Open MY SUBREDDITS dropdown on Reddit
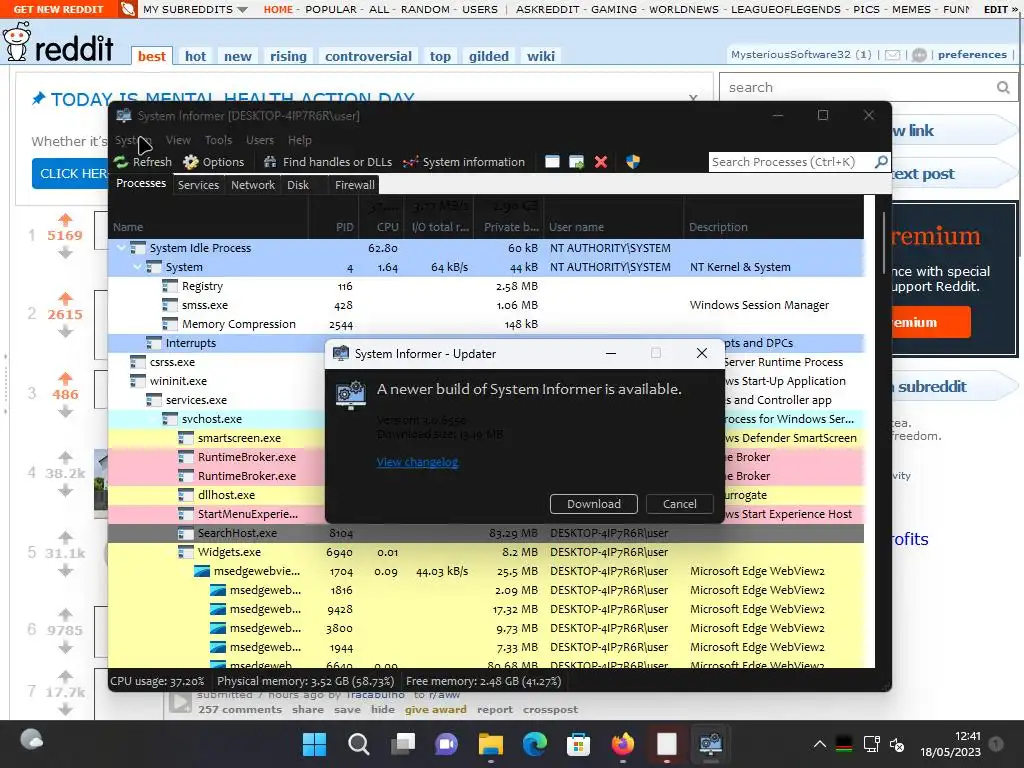The width and height of the screenshot is (1024, 768). (x=195, y=9)
